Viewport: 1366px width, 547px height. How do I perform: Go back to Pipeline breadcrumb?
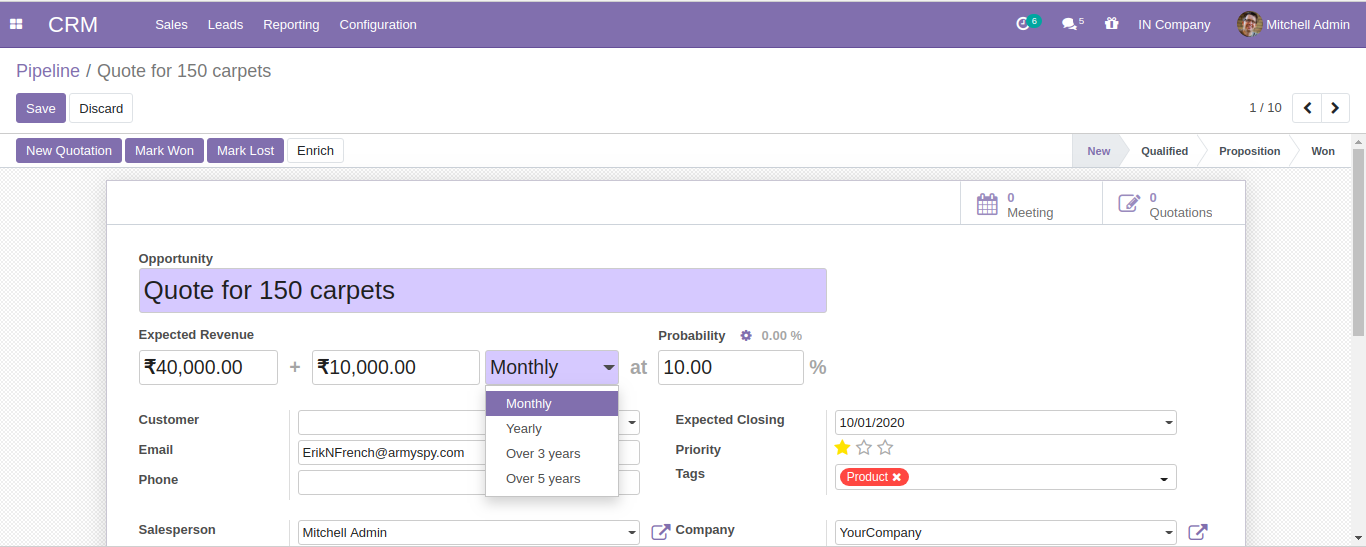point(48,71)
